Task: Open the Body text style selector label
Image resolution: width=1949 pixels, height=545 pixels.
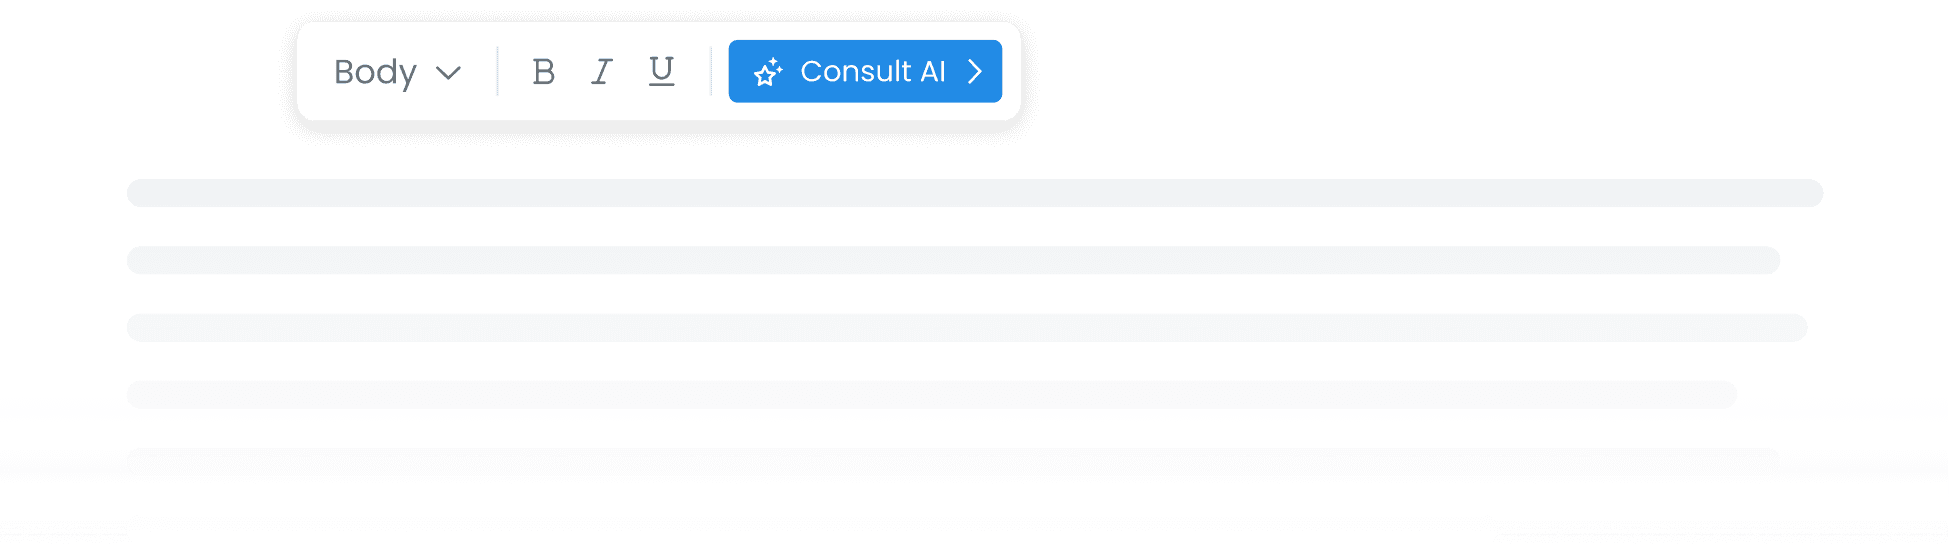Action: (375, 72)
